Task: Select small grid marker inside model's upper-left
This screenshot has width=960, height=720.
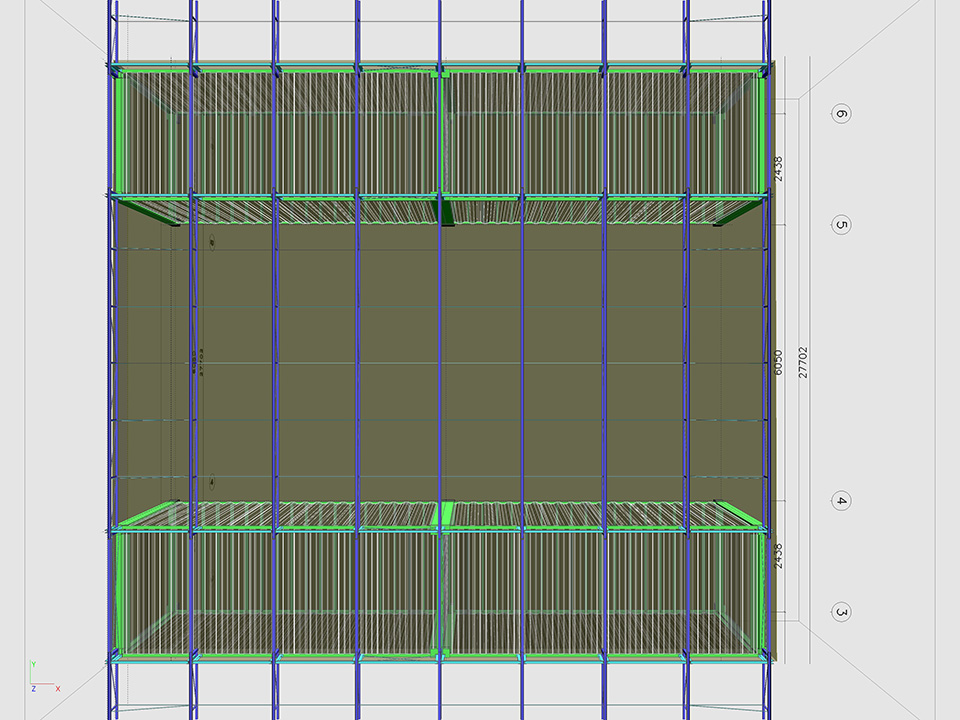Action: (212, 242)
